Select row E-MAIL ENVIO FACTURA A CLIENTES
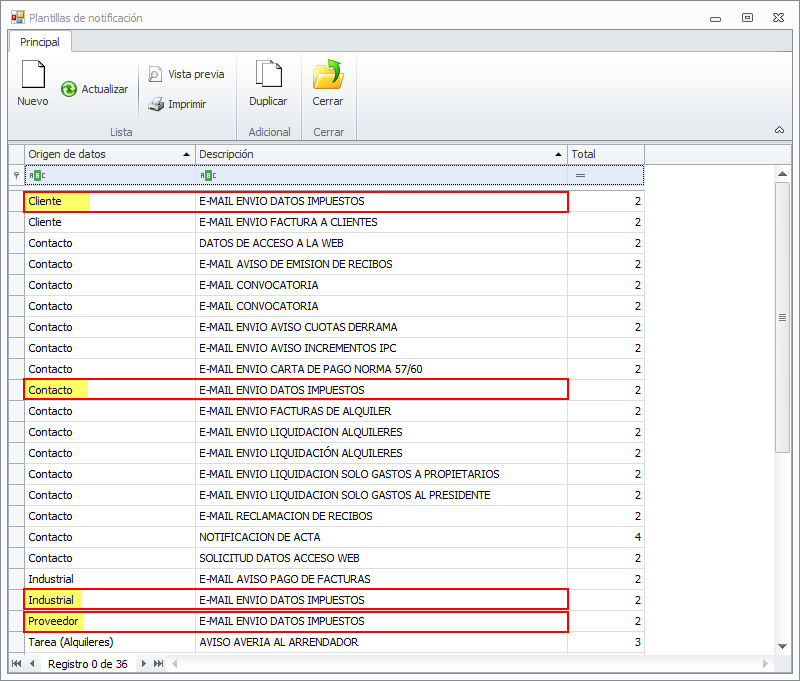This screenshot has width=800, height=681. point(327,222)
